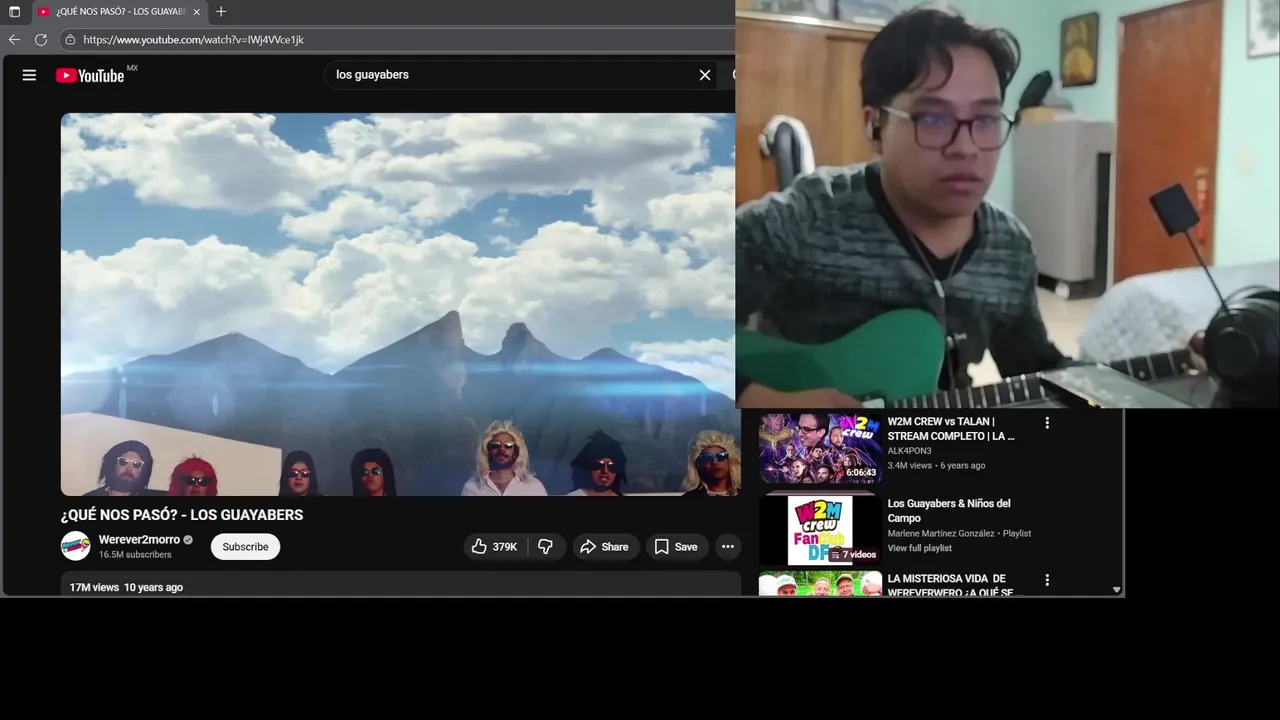Dislike the video
Image resolution: width=1280 pixels, height=720 pixels.
[x=545, y=547]
